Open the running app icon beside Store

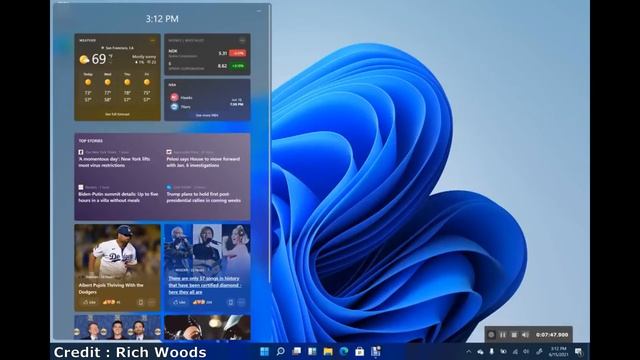point(376,351)
